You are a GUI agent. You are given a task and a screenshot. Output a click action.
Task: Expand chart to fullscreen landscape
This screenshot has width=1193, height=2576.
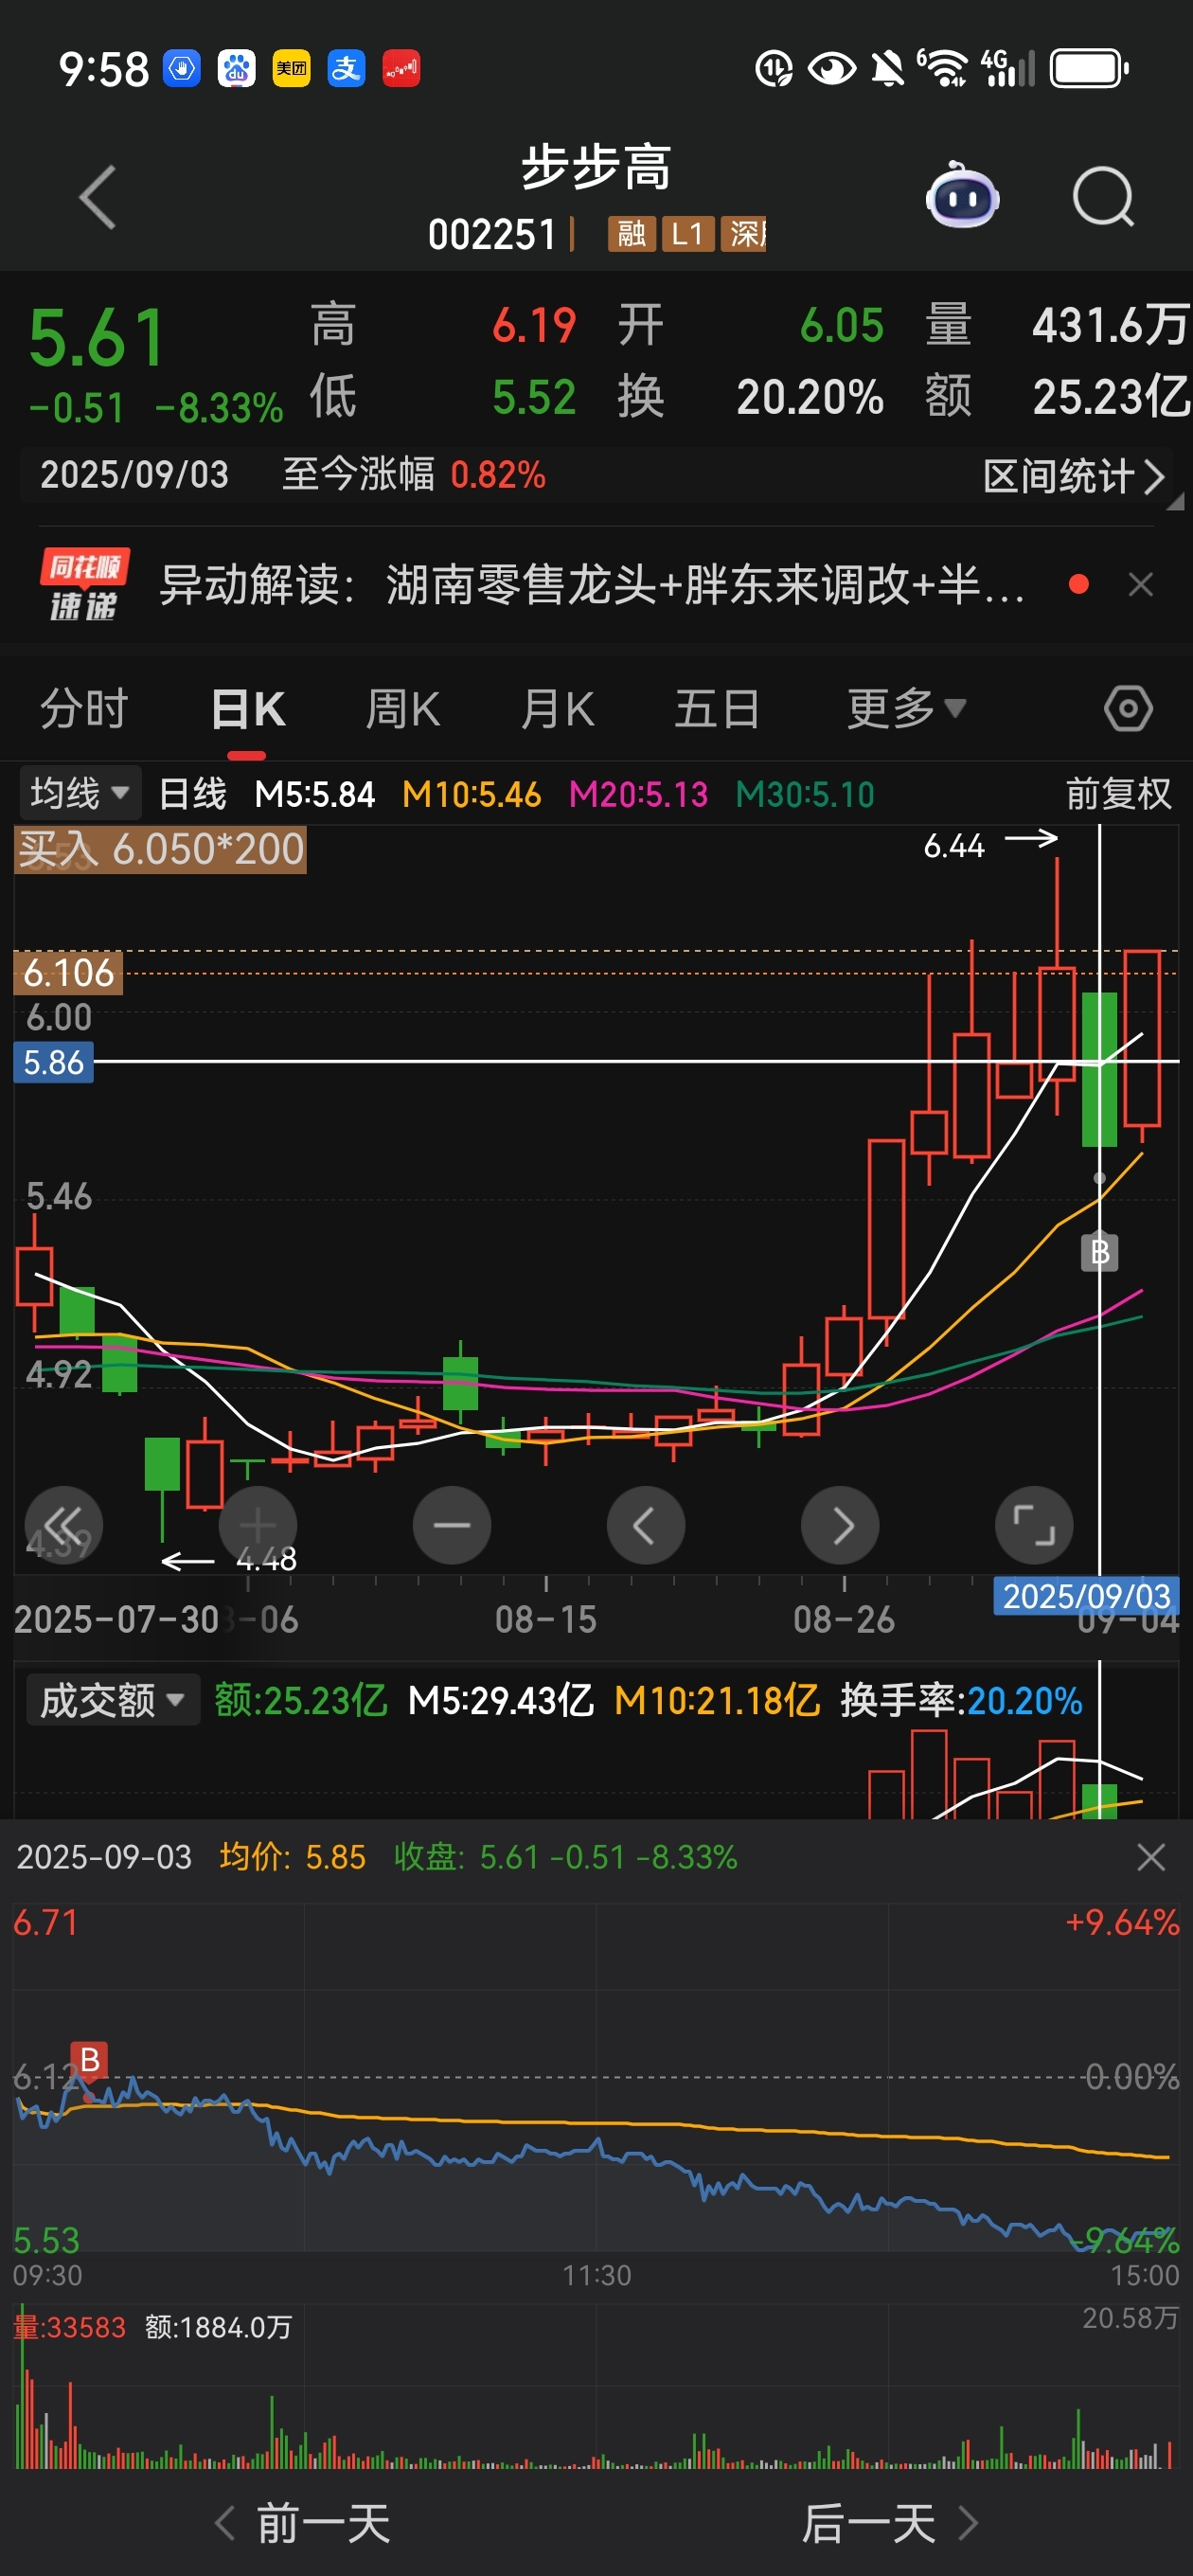tap(1034, 1526)
